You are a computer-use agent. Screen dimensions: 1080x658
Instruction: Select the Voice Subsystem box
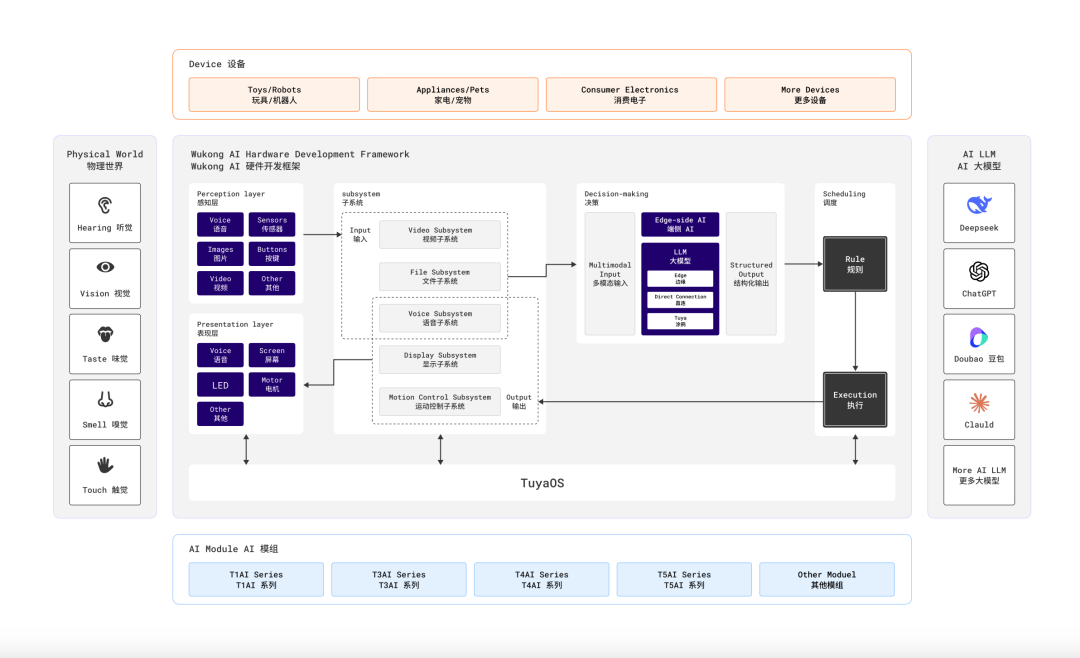tap(440, 318)
